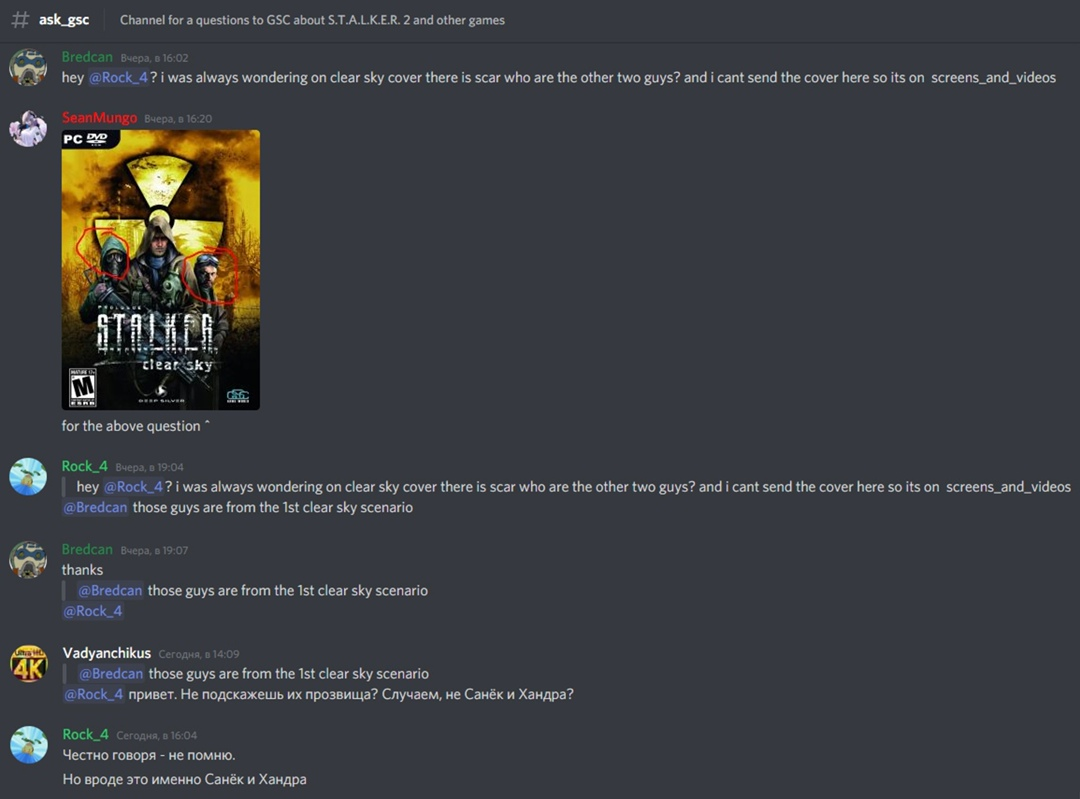Click screens_and_videos text in Bredcan's first message
1080x799 pixels.
(x=993, y=78)
